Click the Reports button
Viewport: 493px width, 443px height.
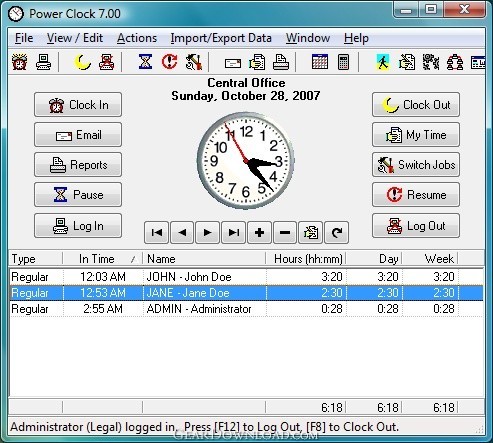pyautogui.click(x=78, y=165)
